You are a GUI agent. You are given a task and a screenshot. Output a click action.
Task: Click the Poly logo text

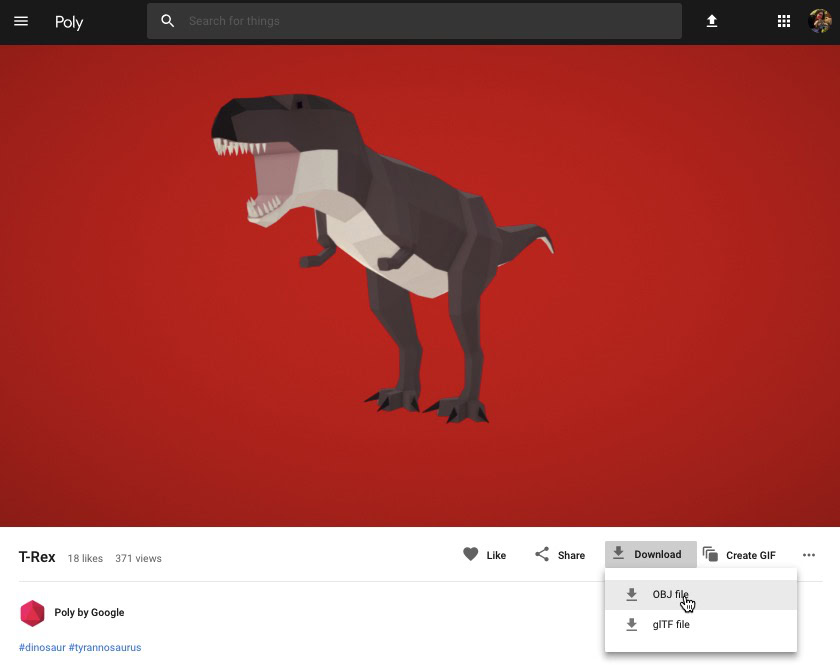(69, 22)
